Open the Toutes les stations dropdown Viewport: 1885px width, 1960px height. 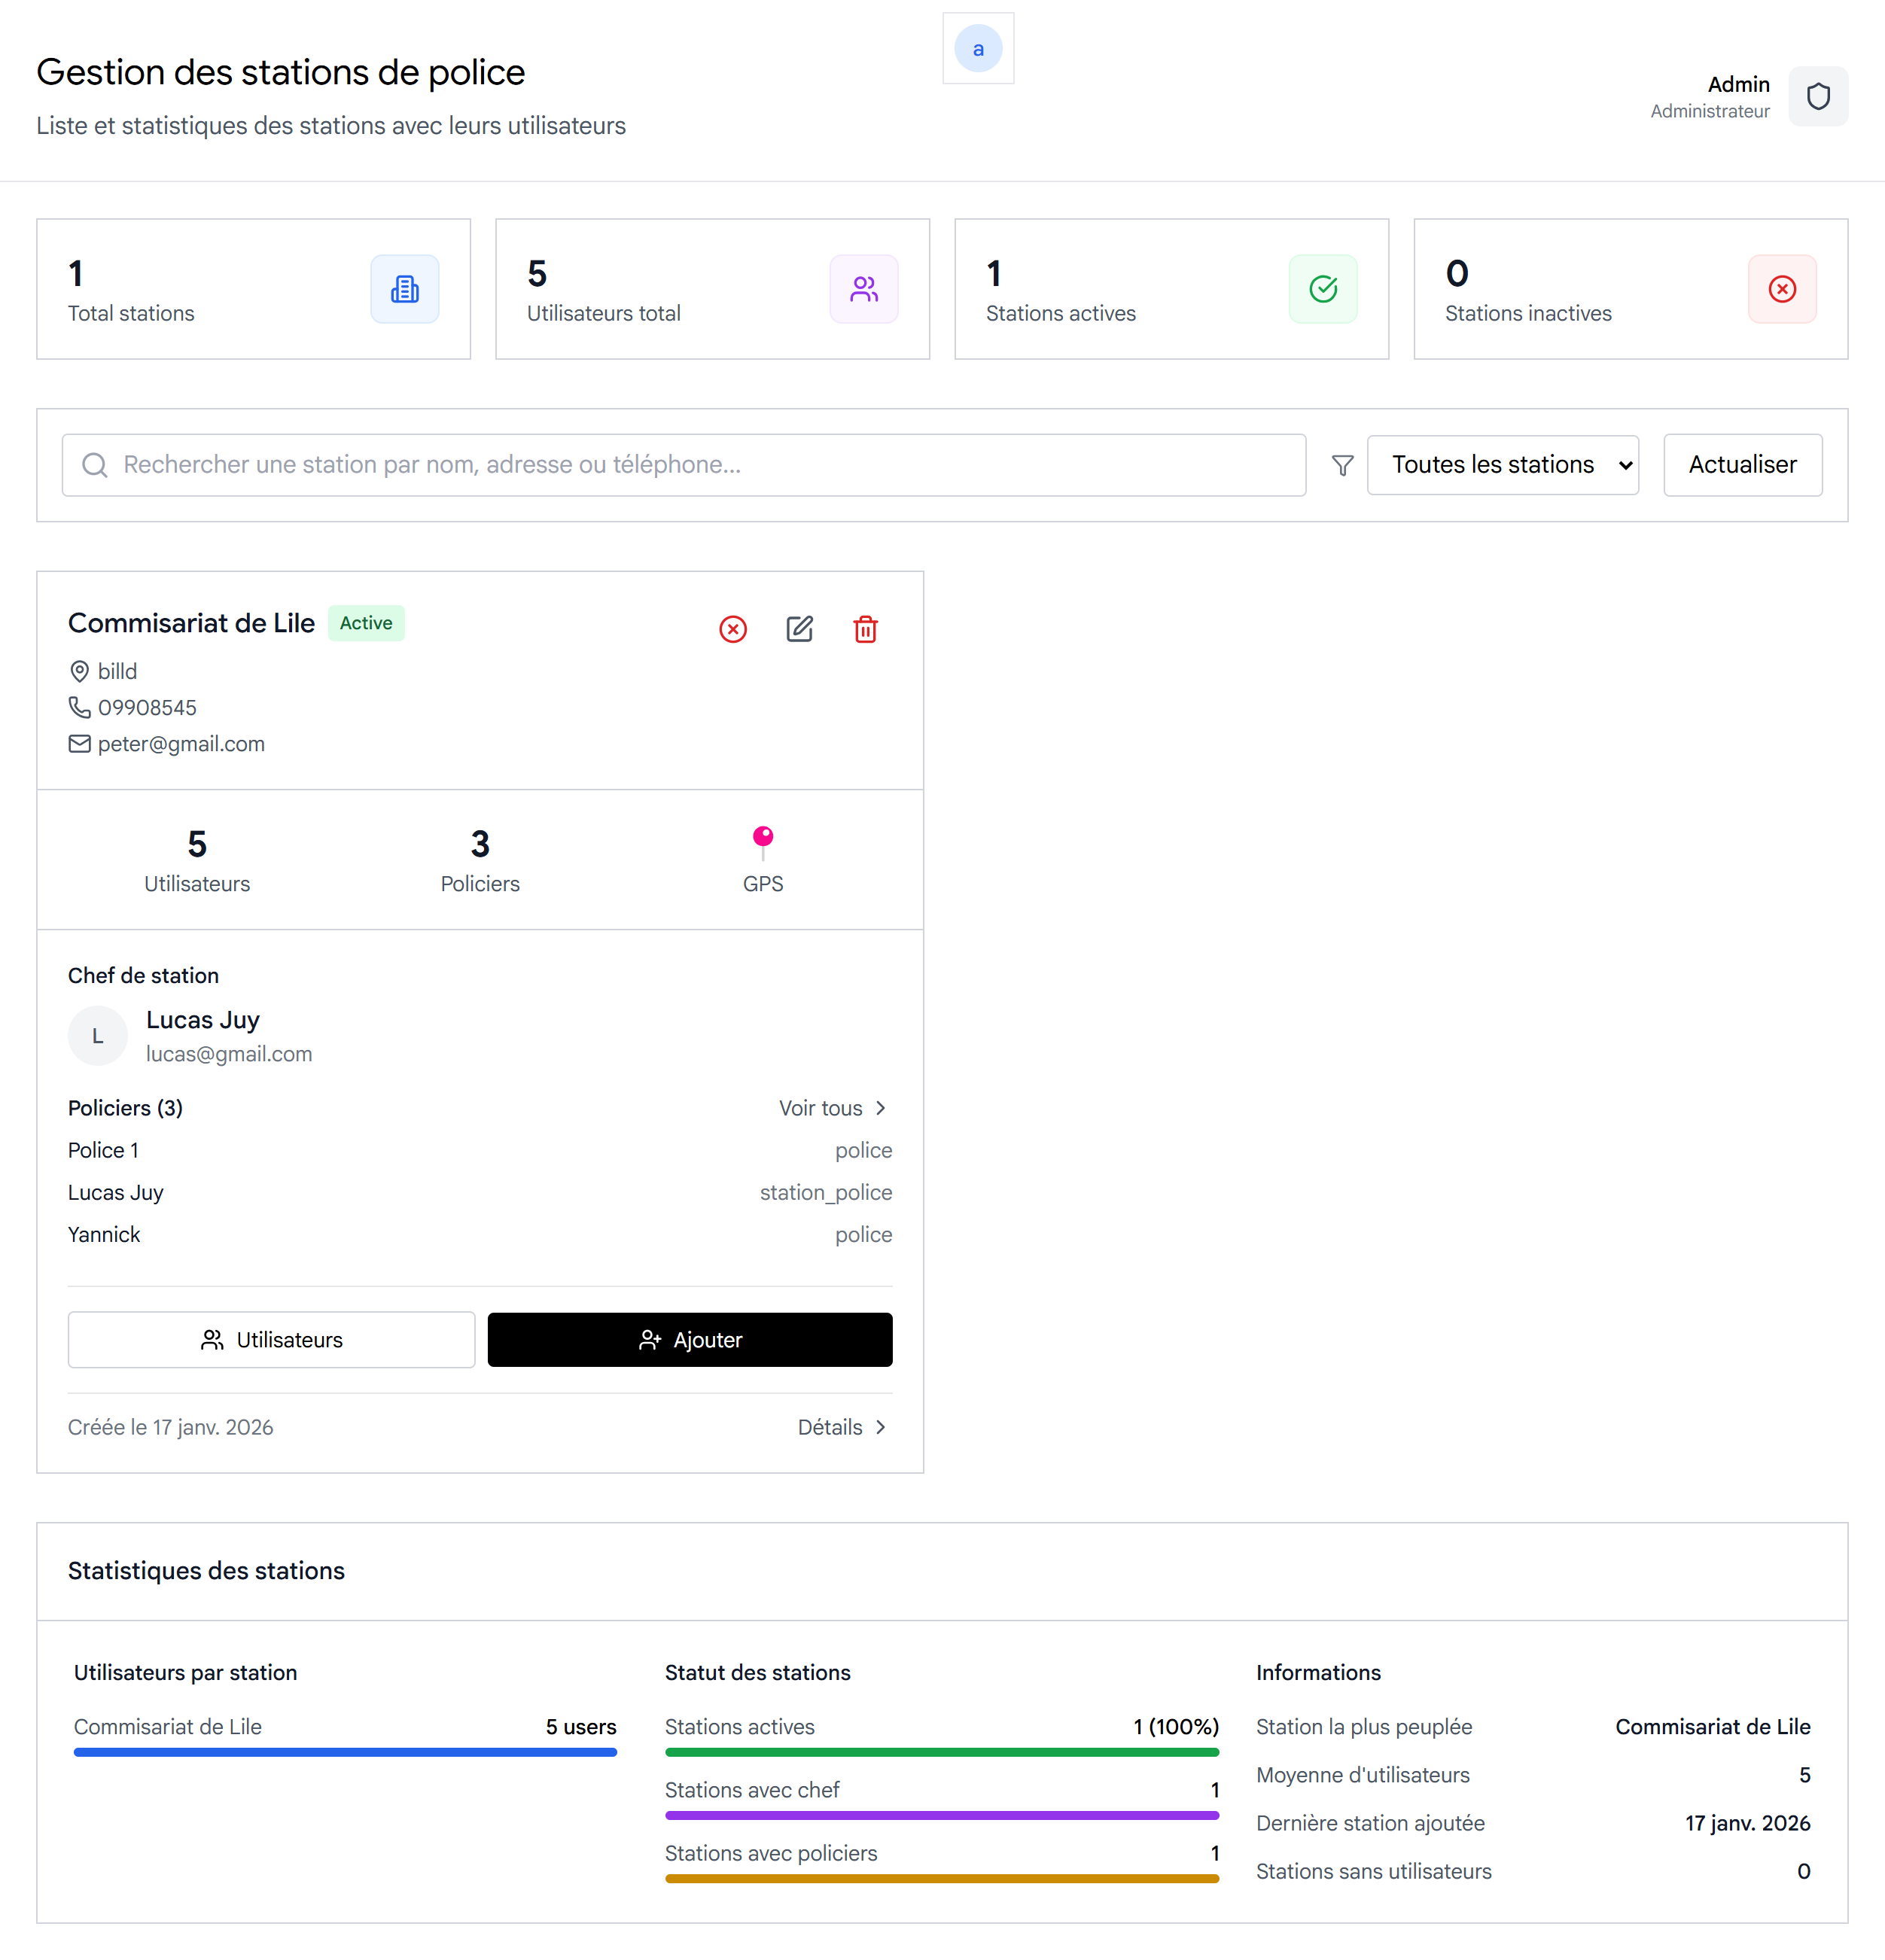pos(1502,465)
